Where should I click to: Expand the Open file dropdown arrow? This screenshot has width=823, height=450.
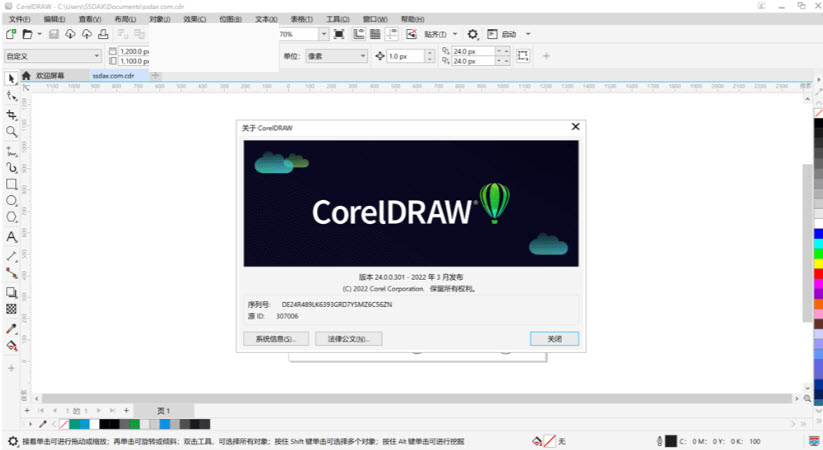coord(39,34)
